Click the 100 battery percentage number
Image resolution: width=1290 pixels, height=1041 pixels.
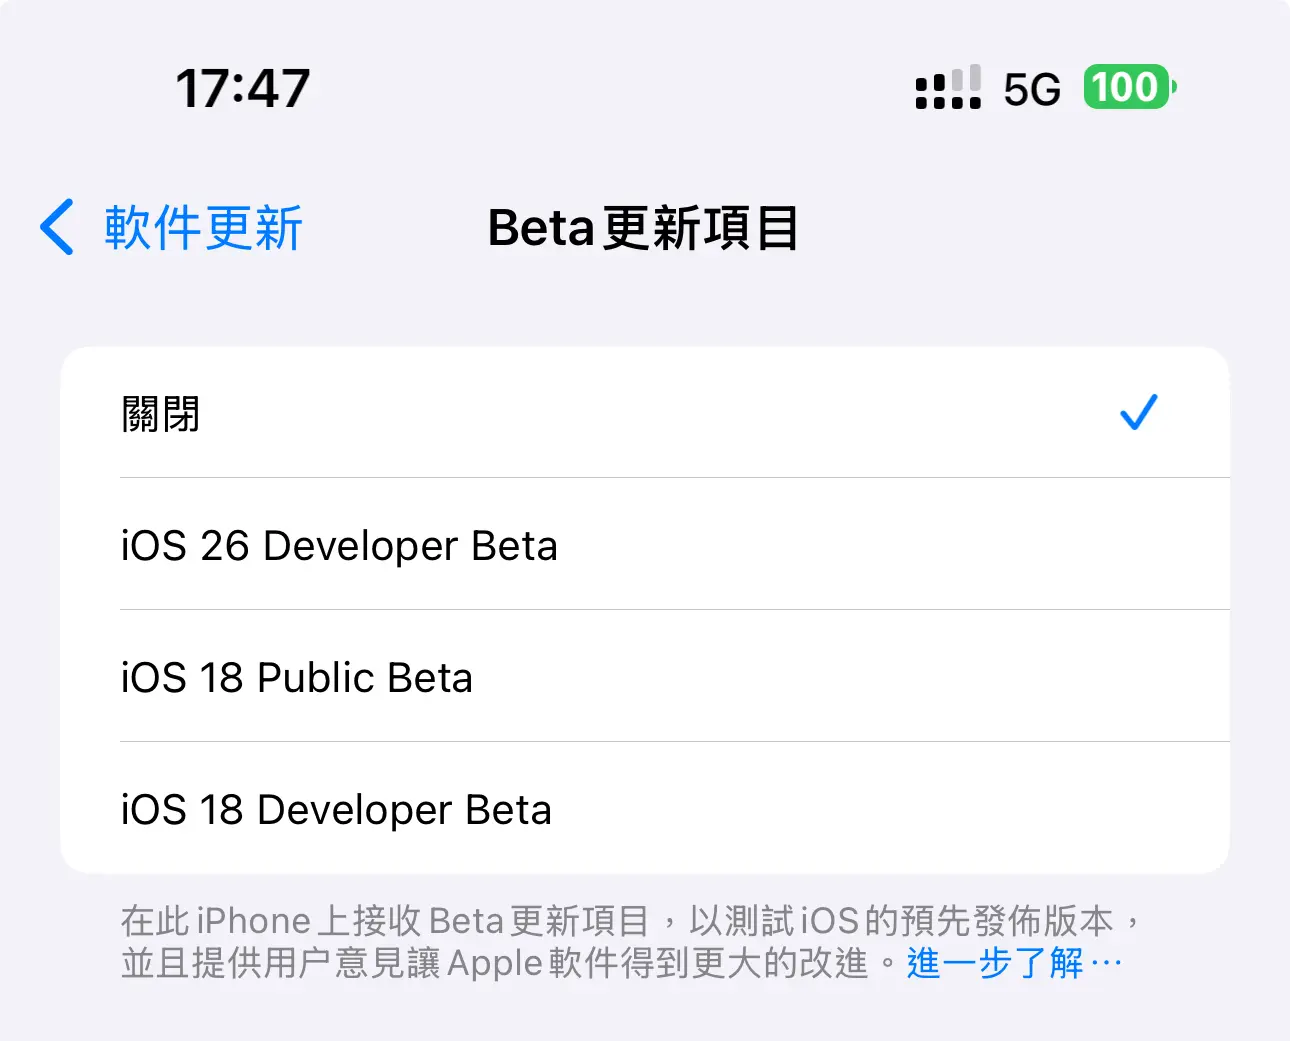coord(1125,87)
